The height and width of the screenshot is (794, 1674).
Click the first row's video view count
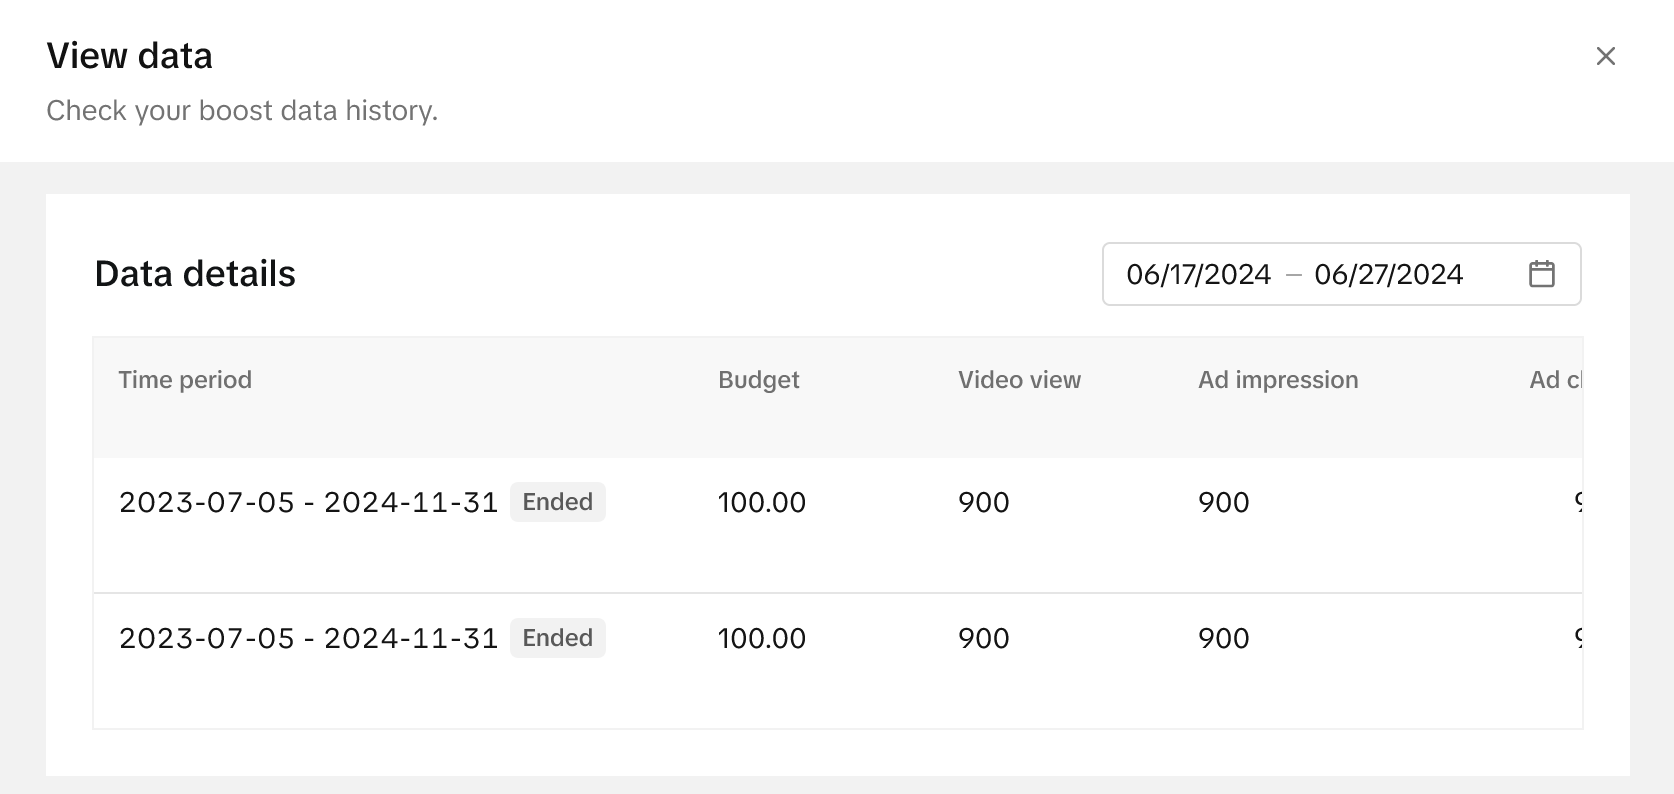pyautogui.click(x=983, y=502)
